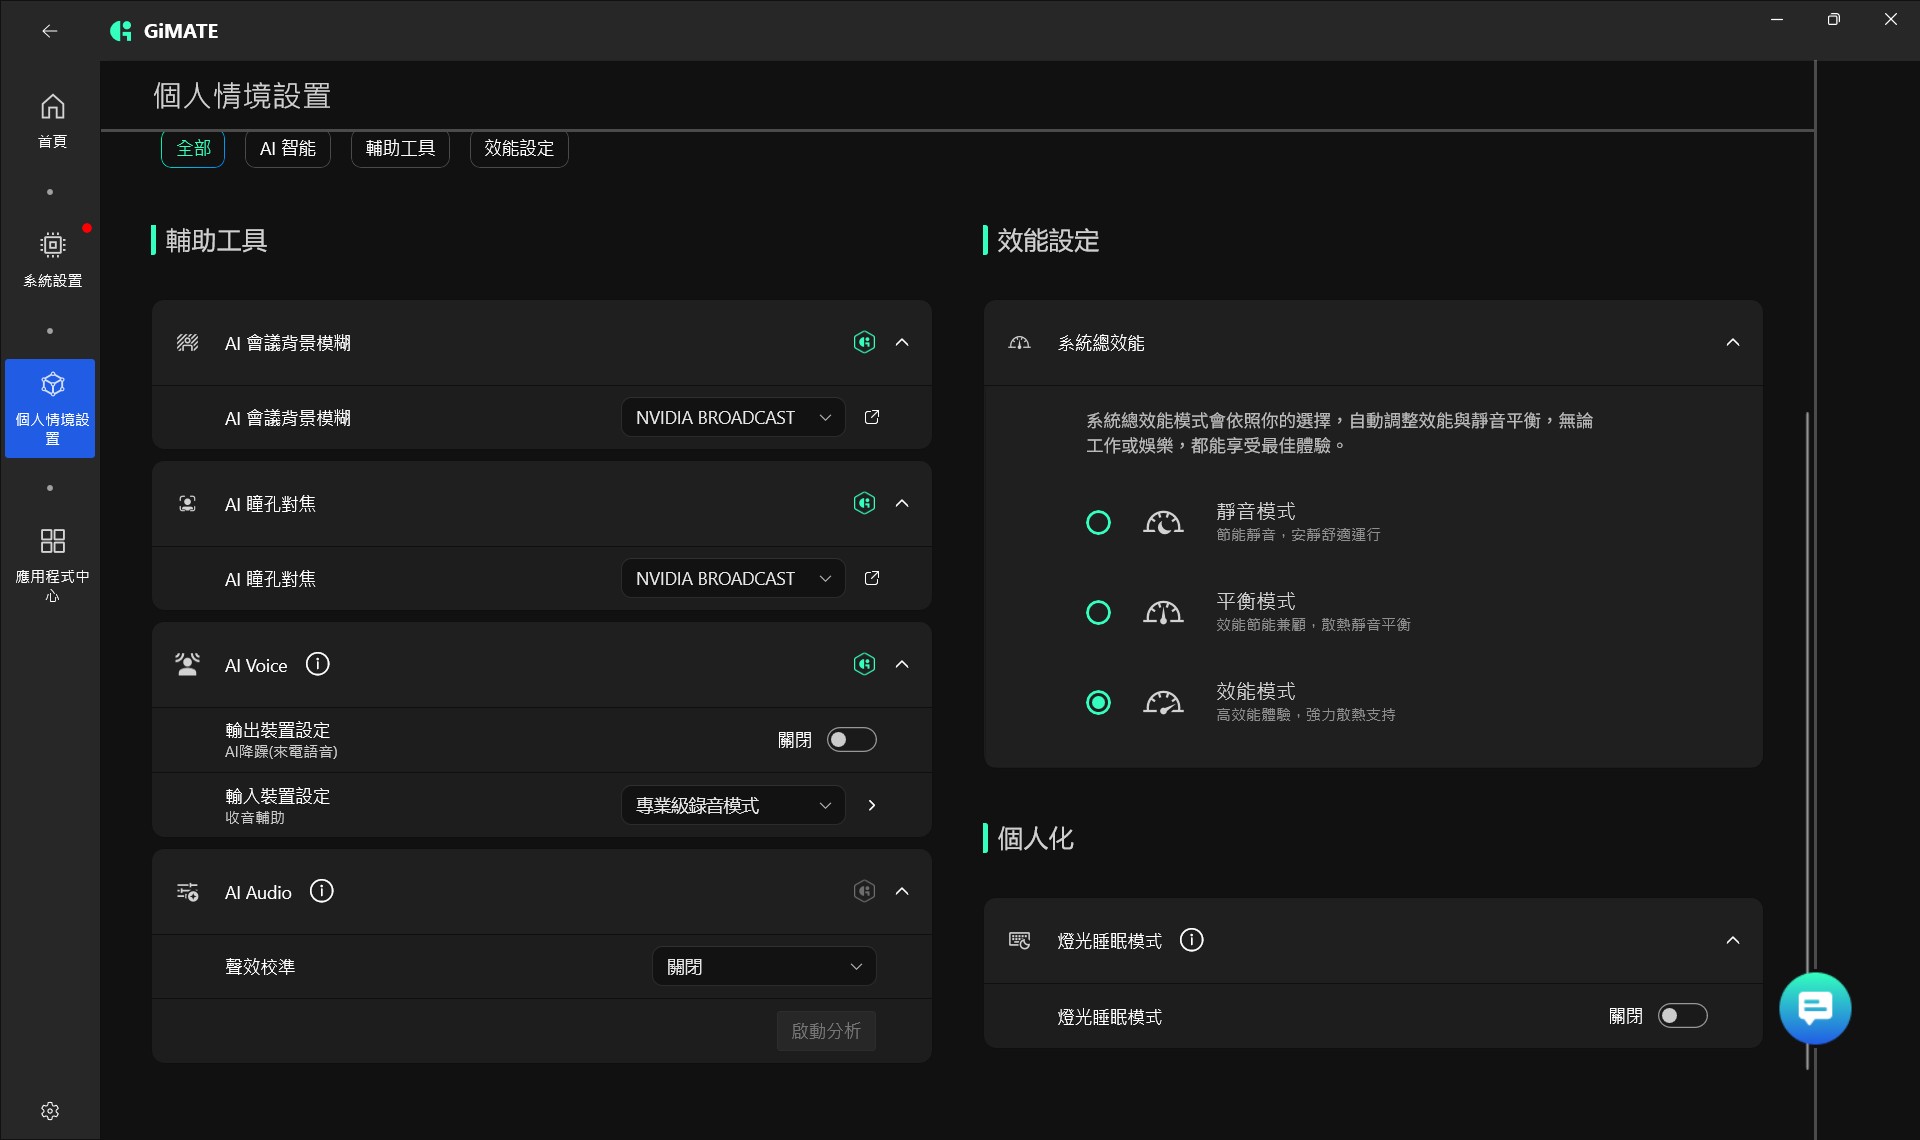Click the greyed GiMATE badge on AI Audio
1920x1140 pixels.
(x=864, y=891)
